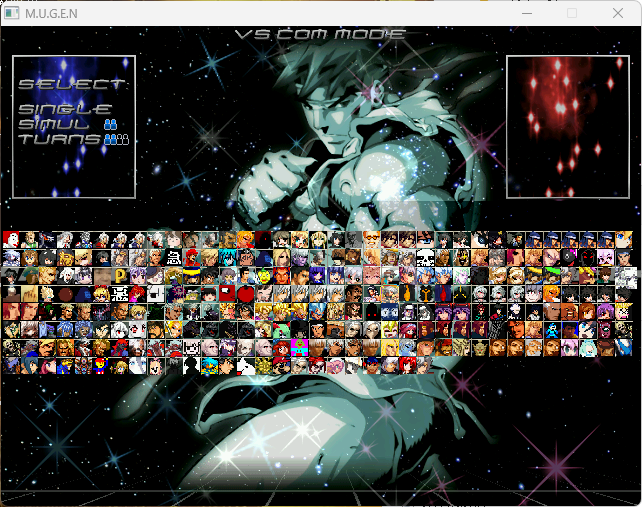Viewport: 642px width, 507px height.
Task: Select the blurry photo face character icon
Action: pos(102,276)
